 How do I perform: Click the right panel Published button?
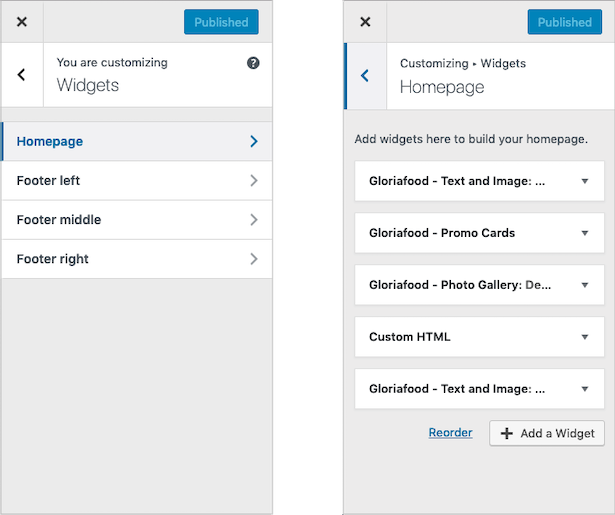(564, 22)
